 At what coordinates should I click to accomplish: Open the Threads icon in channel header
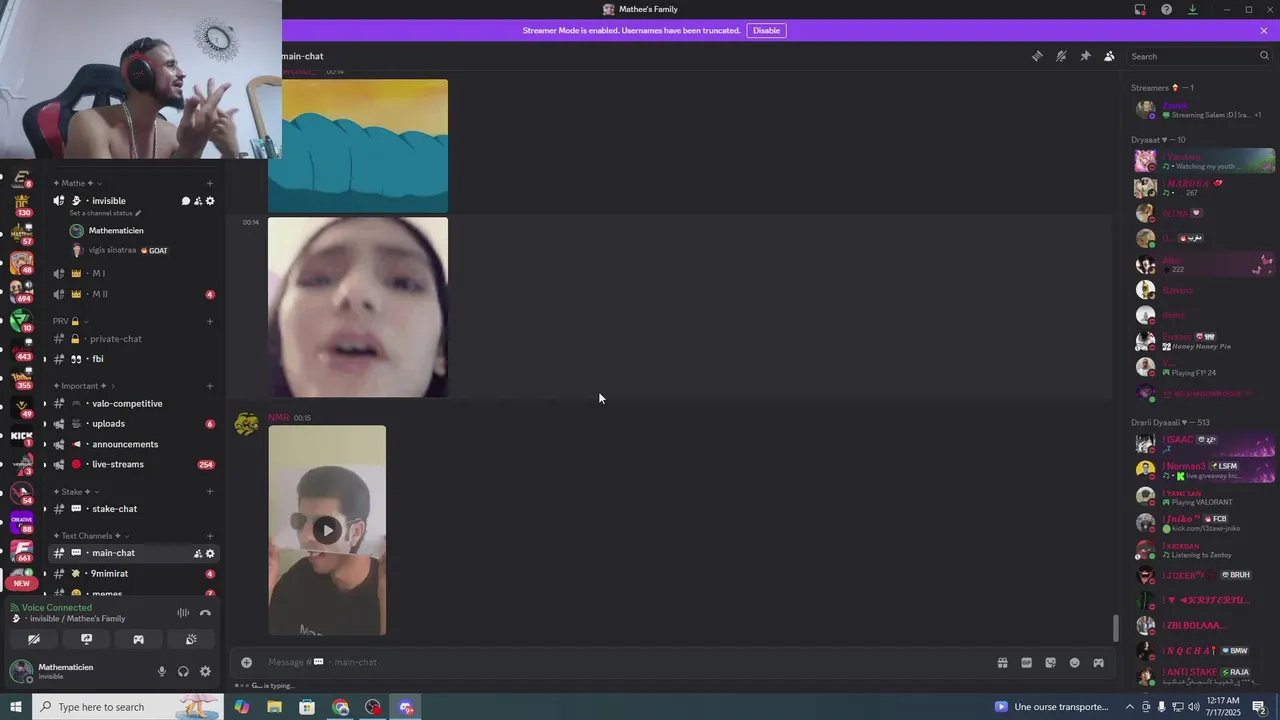pyautogui.click(x=1037, y=56)
